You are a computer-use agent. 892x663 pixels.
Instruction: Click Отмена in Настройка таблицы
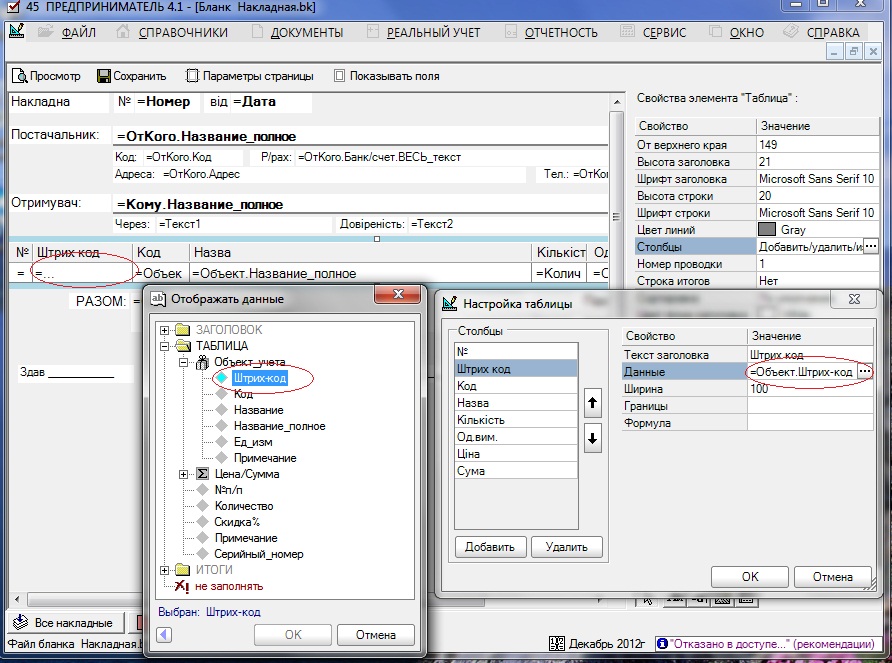(x=832, y=576)
